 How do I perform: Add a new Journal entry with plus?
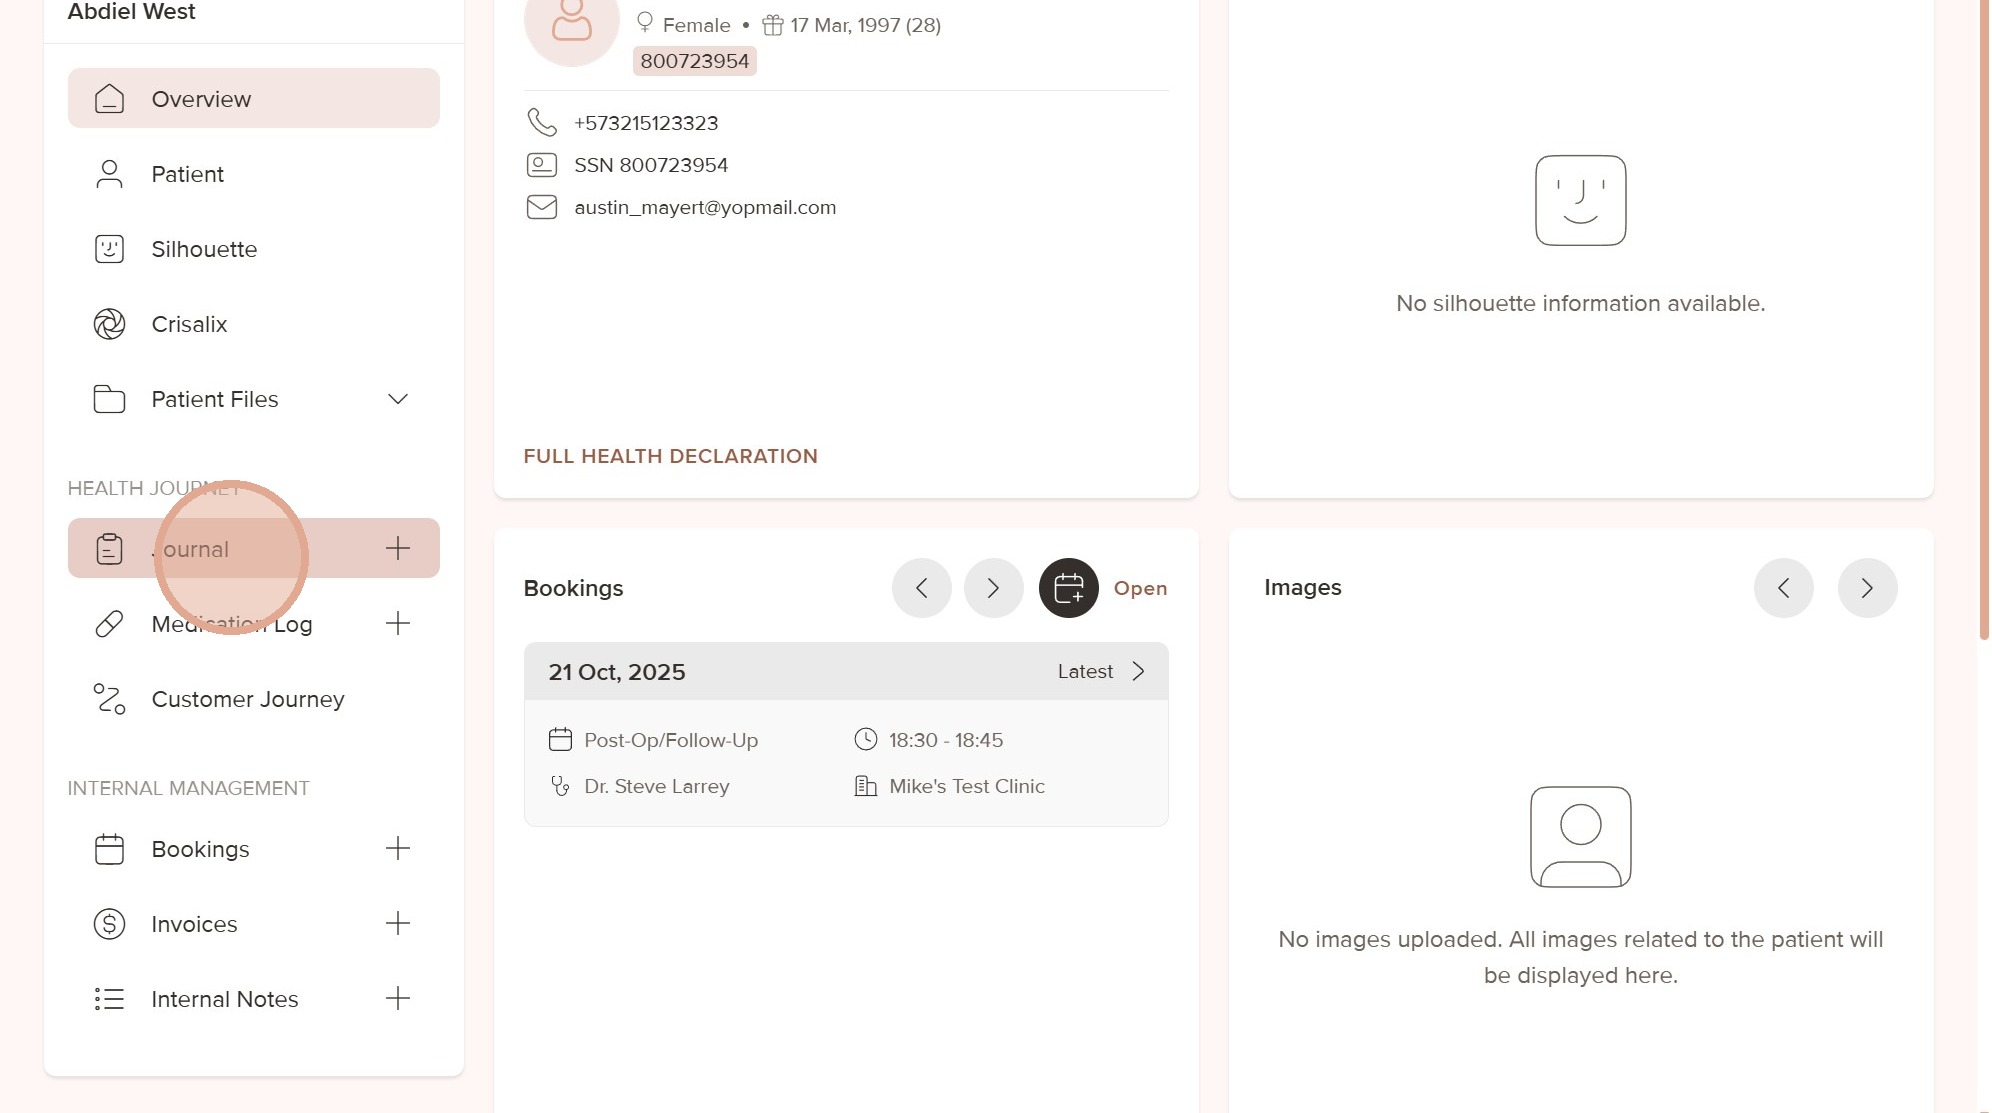click(x=398, y=548)
